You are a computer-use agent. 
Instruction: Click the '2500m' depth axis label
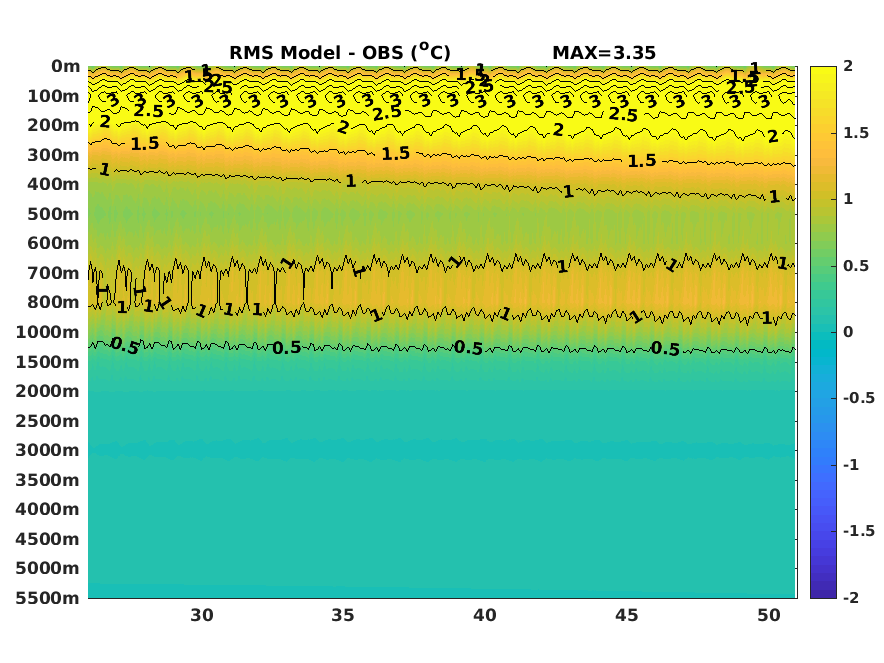pyautogui.click(x=47, y=421)
